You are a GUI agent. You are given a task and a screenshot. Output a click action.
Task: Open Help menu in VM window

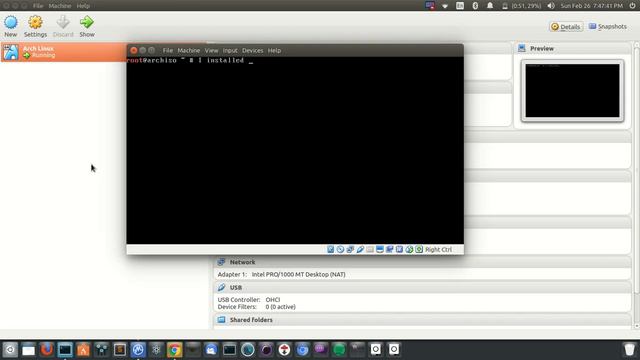tap(274, 50)
